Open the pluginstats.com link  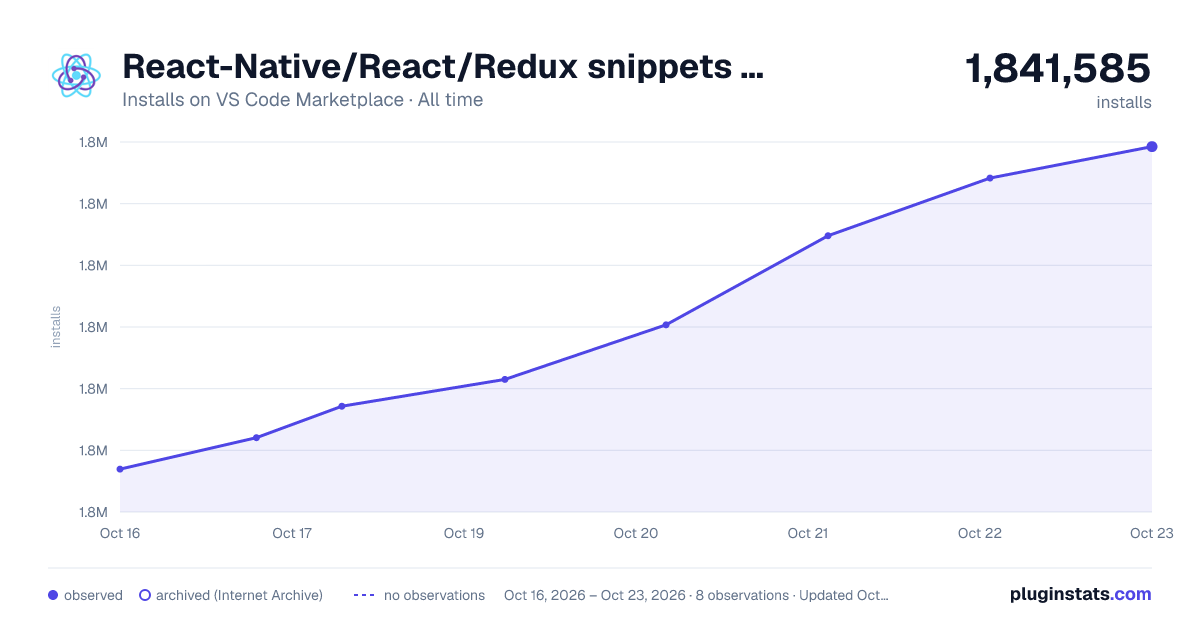tap(1081, 594)
